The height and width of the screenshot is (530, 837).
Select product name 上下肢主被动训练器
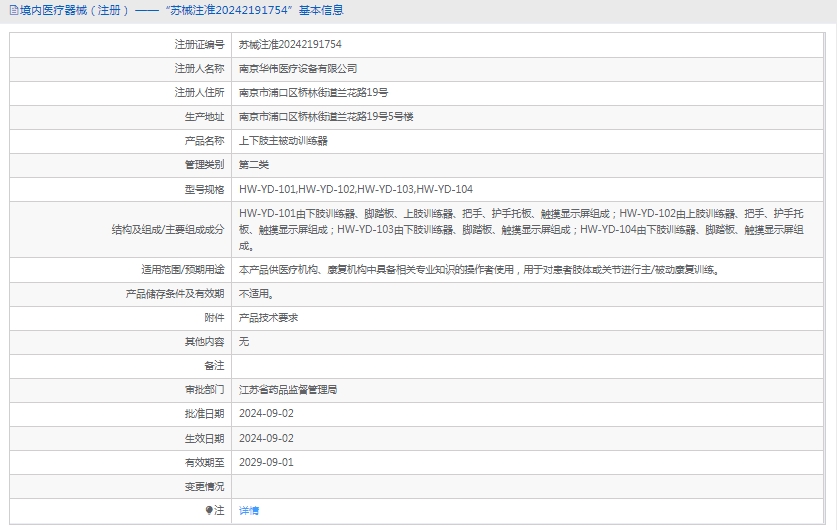[x=283, y=141]
